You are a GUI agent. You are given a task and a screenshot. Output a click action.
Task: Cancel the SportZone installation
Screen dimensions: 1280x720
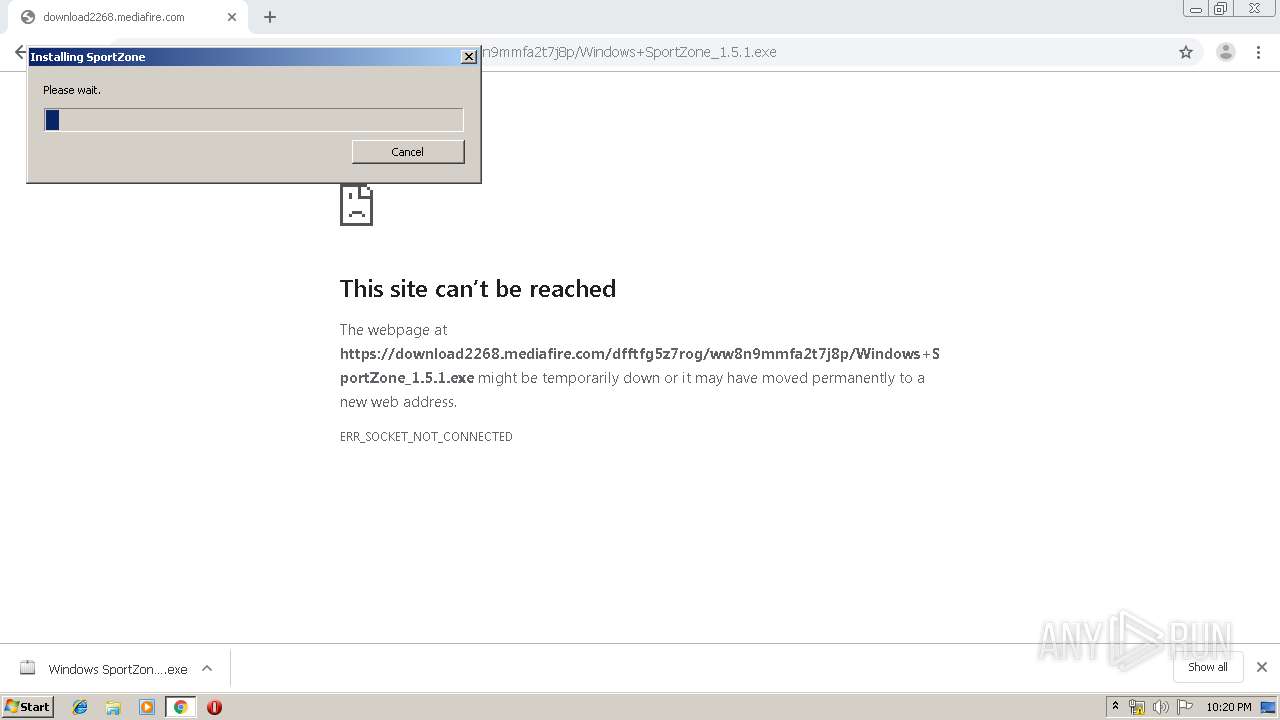(x=408, y=152)
